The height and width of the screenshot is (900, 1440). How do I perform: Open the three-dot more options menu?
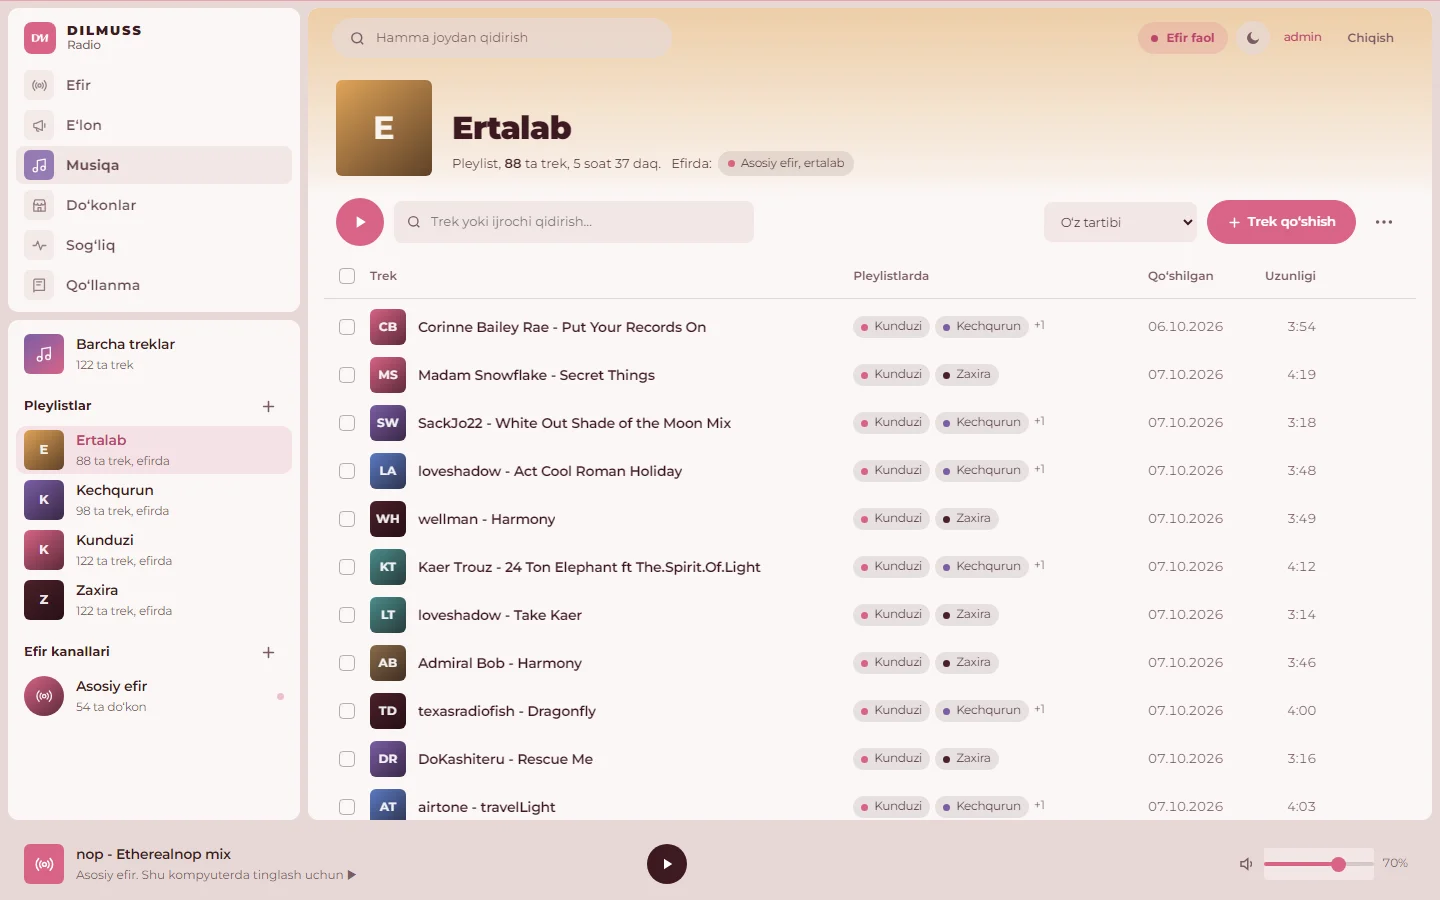coord(1384,222)
